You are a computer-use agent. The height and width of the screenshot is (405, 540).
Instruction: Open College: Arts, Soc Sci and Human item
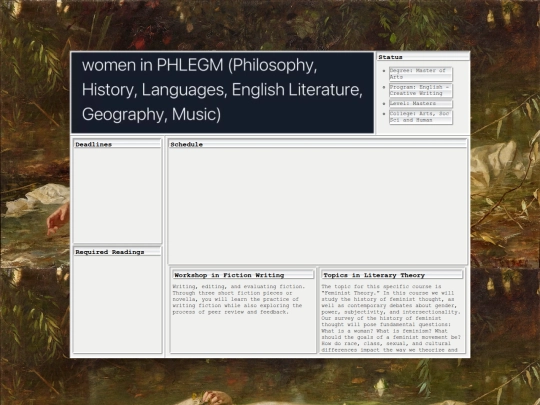coord(420,117)
